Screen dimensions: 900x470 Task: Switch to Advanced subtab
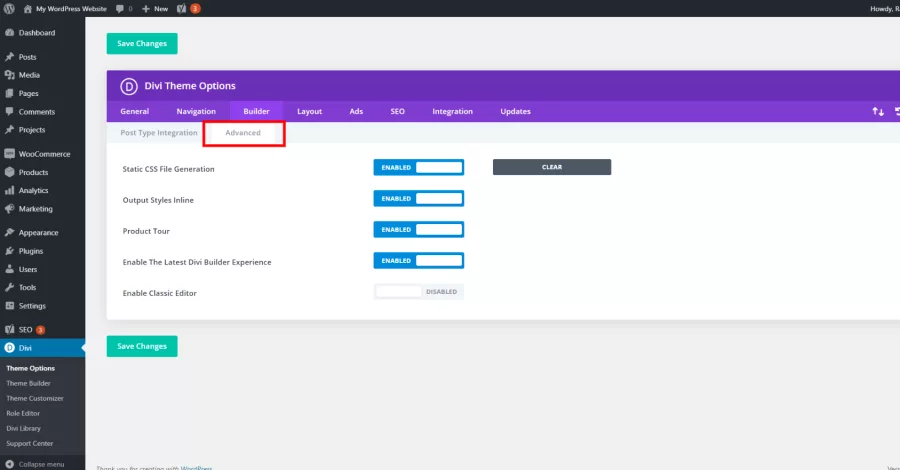click(243, 133)
